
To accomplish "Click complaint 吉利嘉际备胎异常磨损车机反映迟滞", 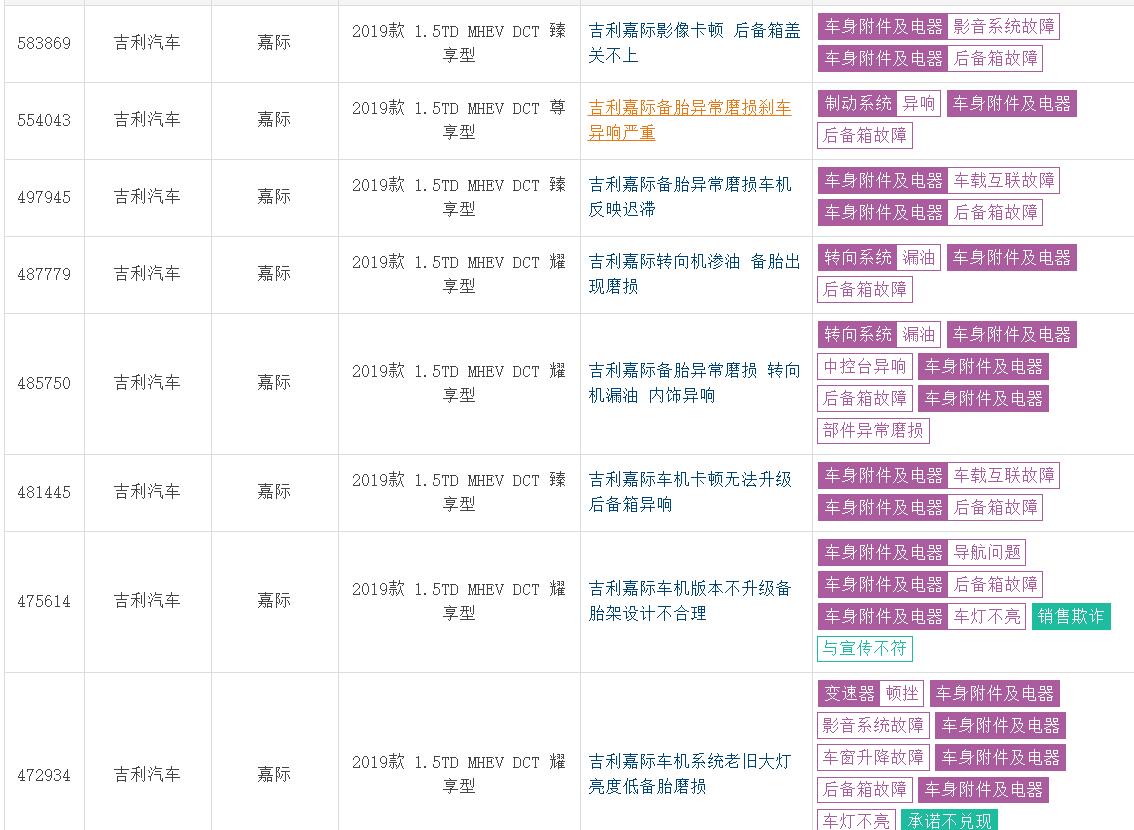I will (689, 197).
